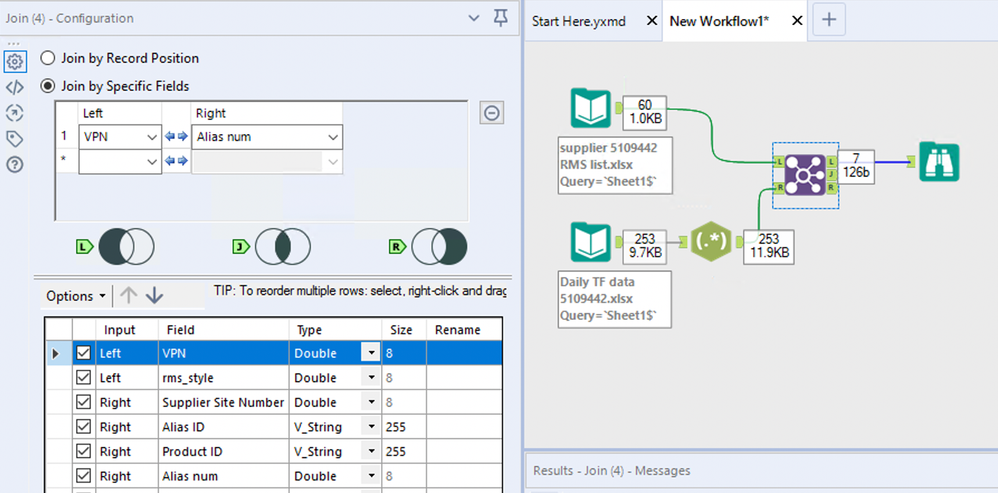Click the Size column header
This screenshot has height=493, width=998.
tap(404, 330)
